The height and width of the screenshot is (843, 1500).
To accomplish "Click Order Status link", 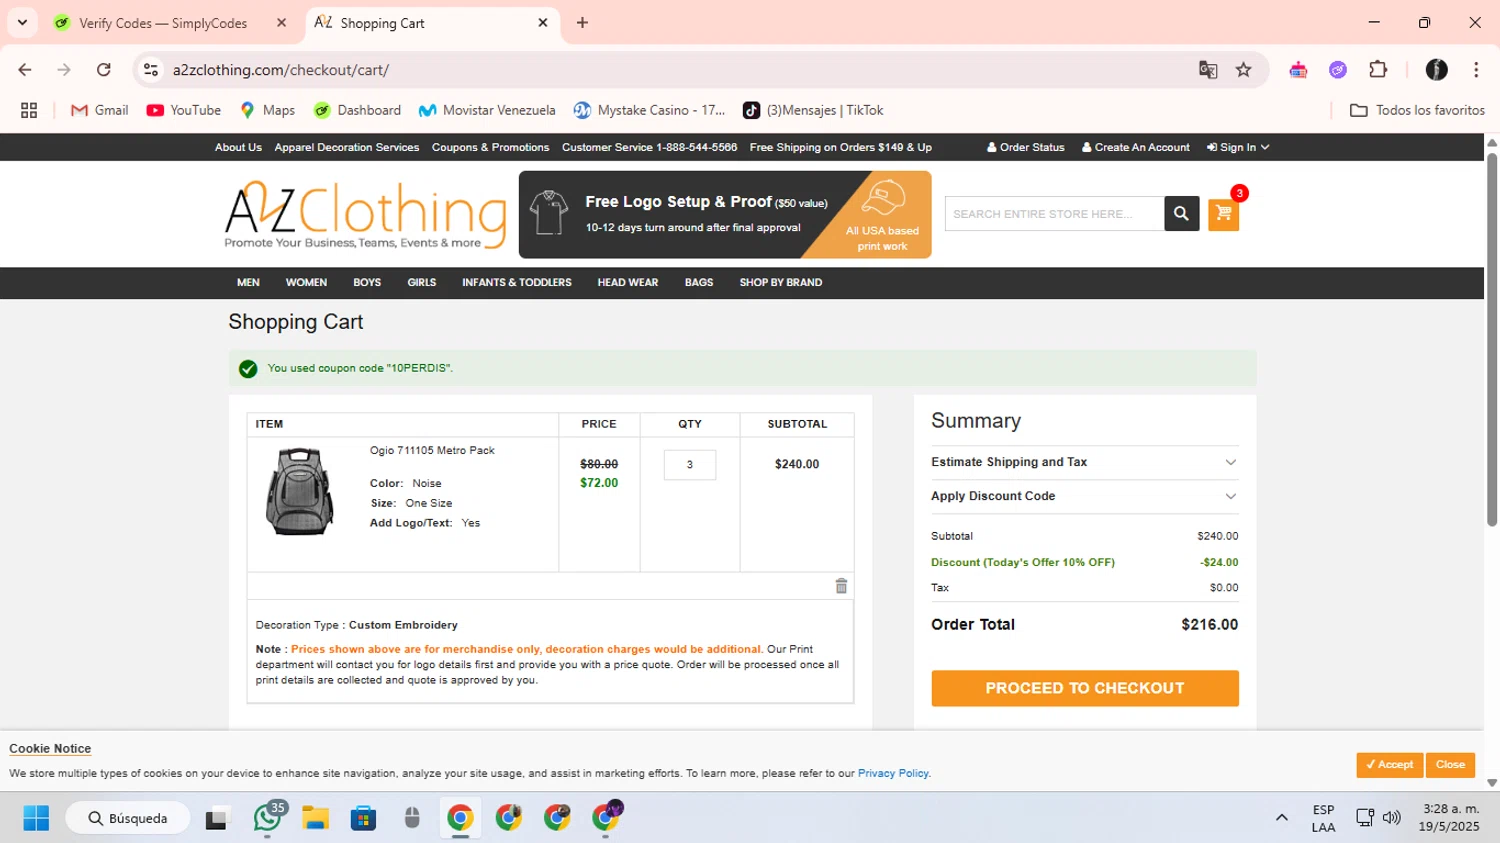I will click(1026, 147).
